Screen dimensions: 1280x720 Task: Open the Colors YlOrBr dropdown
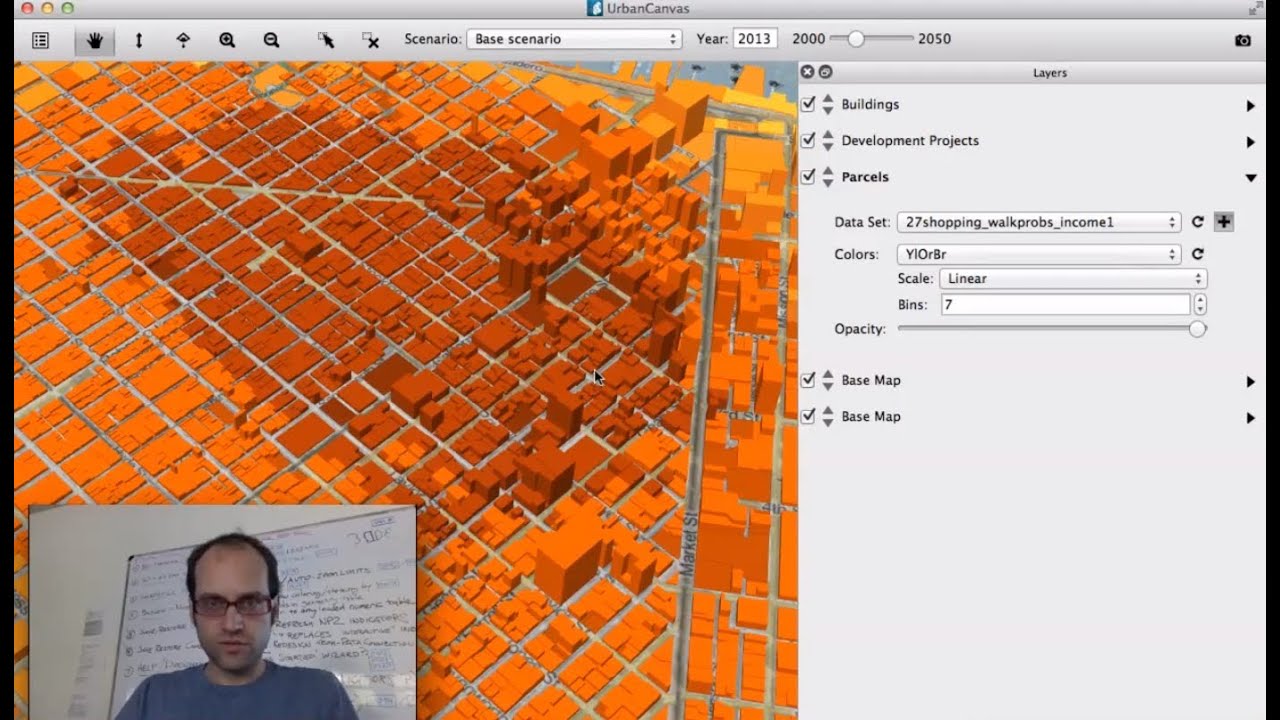1039,254
